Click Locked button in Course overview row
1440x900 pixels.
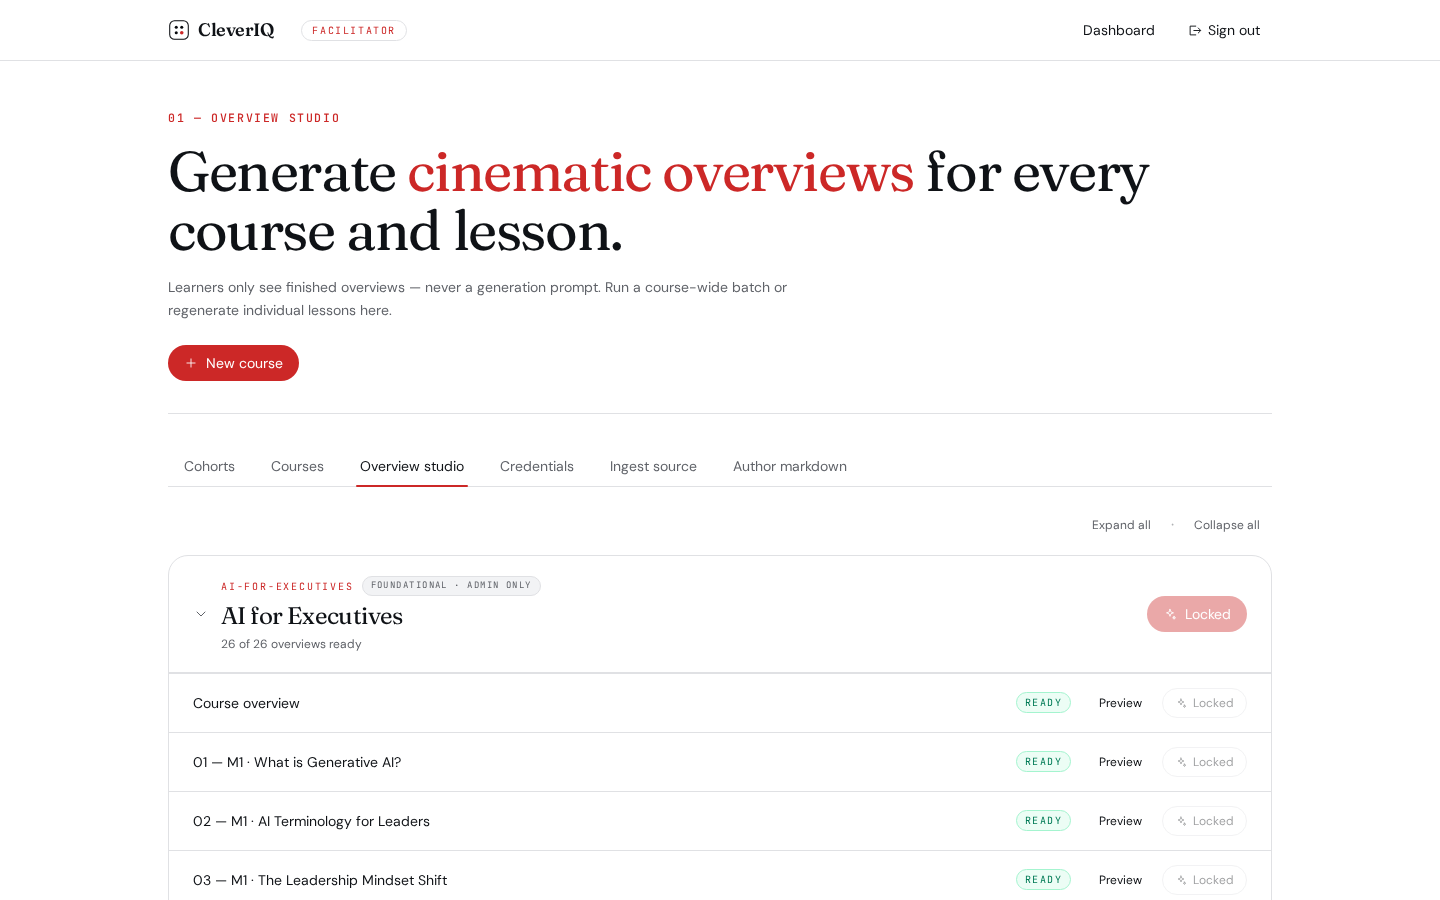[1204, 703]
